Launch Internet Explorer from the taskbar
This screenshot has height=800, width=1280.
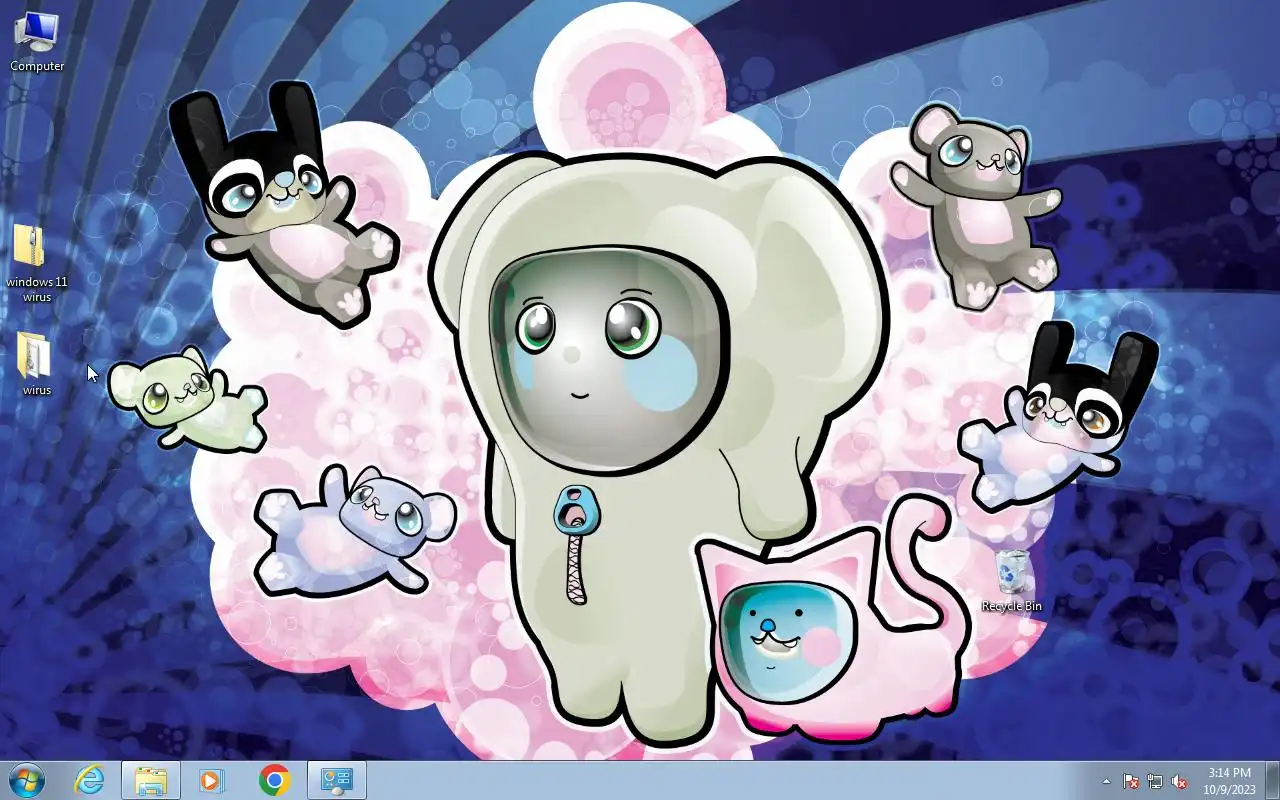click(x=90, y=780)
